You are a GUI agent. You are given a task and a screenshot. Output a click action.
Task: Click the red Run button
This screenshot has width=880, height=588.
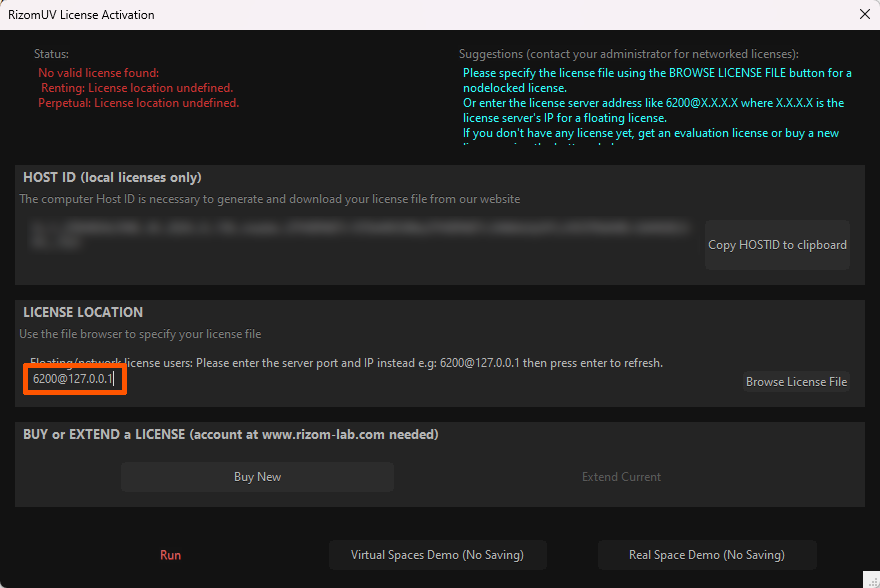click(x=171, y=555)
